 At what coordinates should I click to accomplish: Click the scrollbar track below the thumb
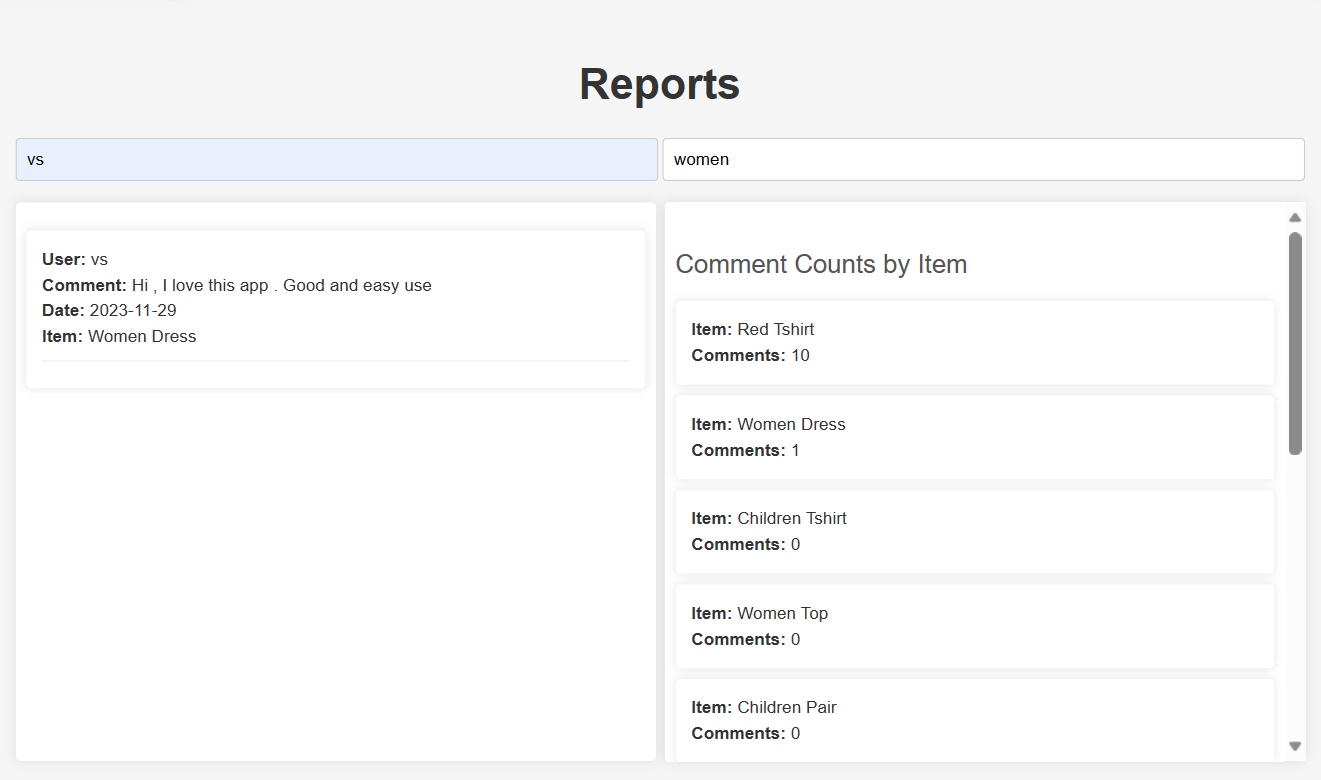click(1295, 600)
